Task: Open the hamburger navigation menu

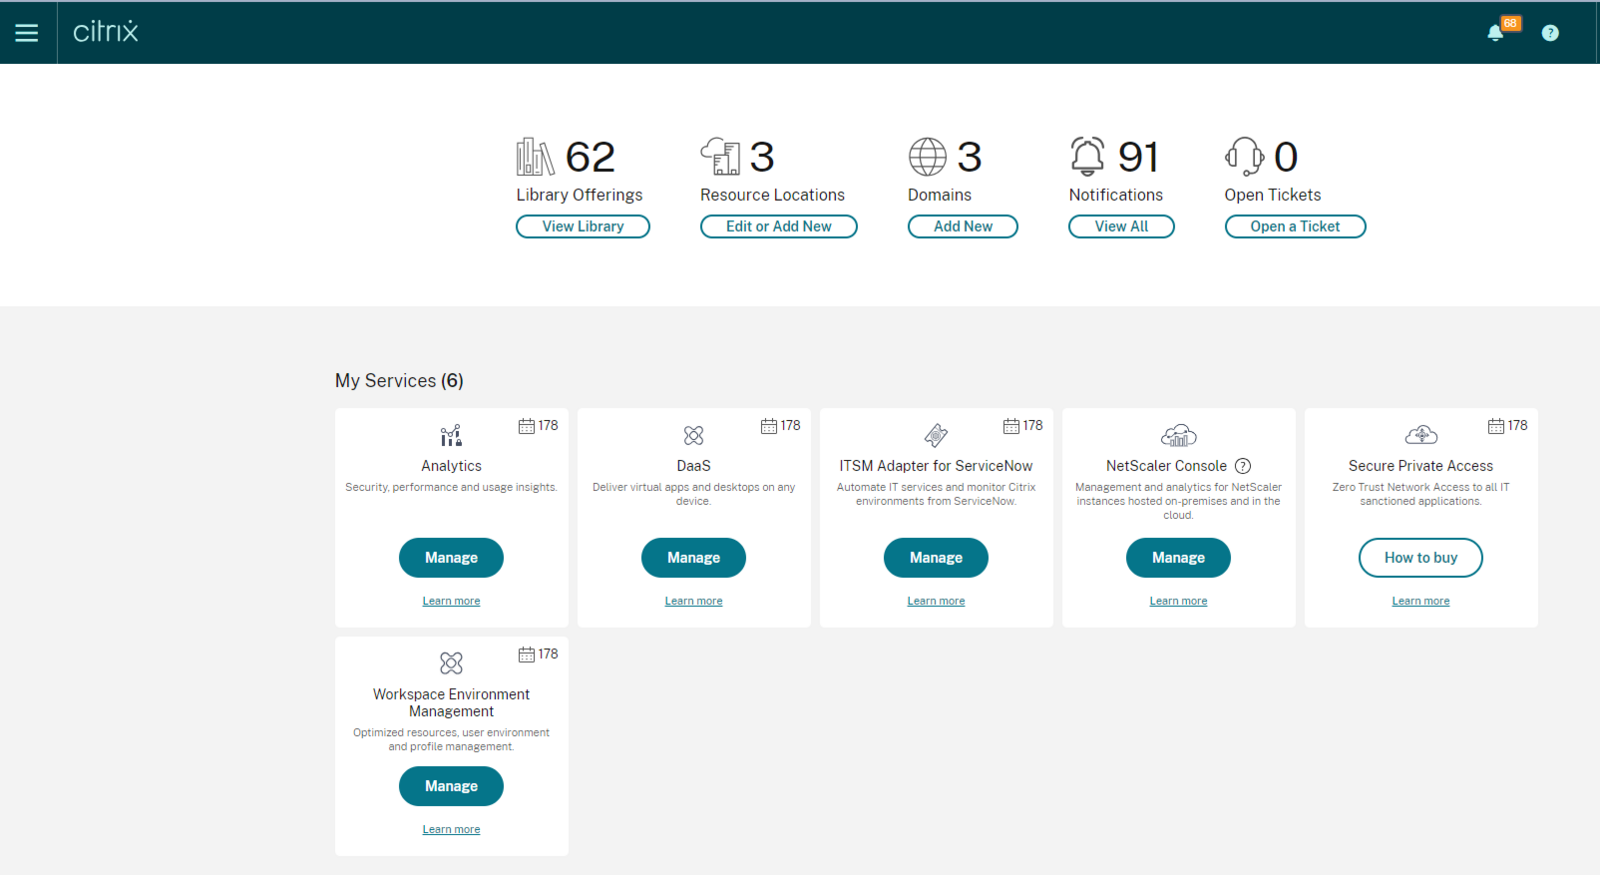Action: 27,33
